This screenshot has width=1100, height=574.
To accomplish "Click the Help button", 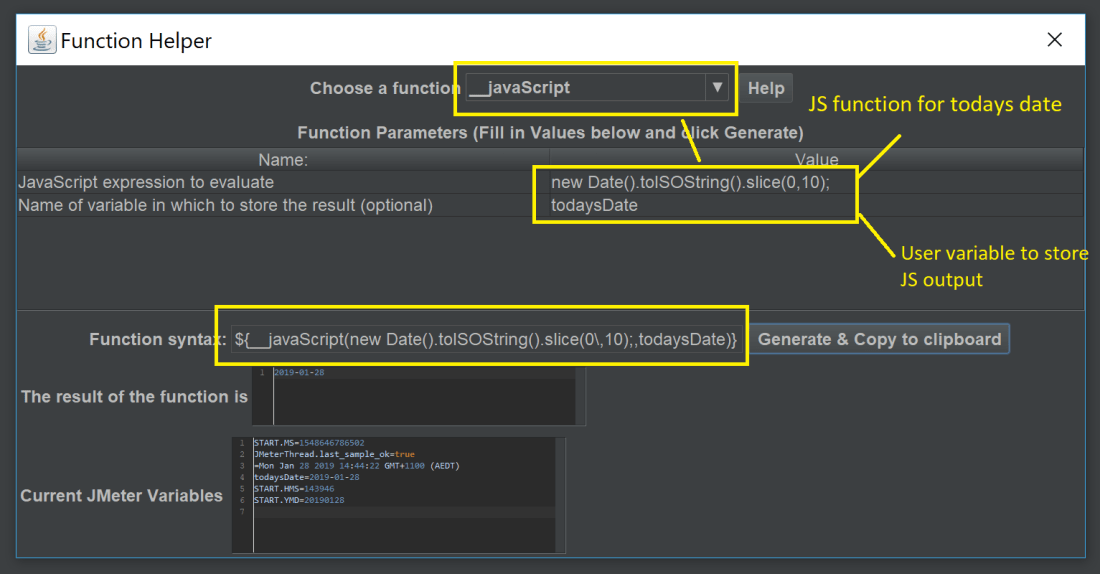I will click(765, 88).
